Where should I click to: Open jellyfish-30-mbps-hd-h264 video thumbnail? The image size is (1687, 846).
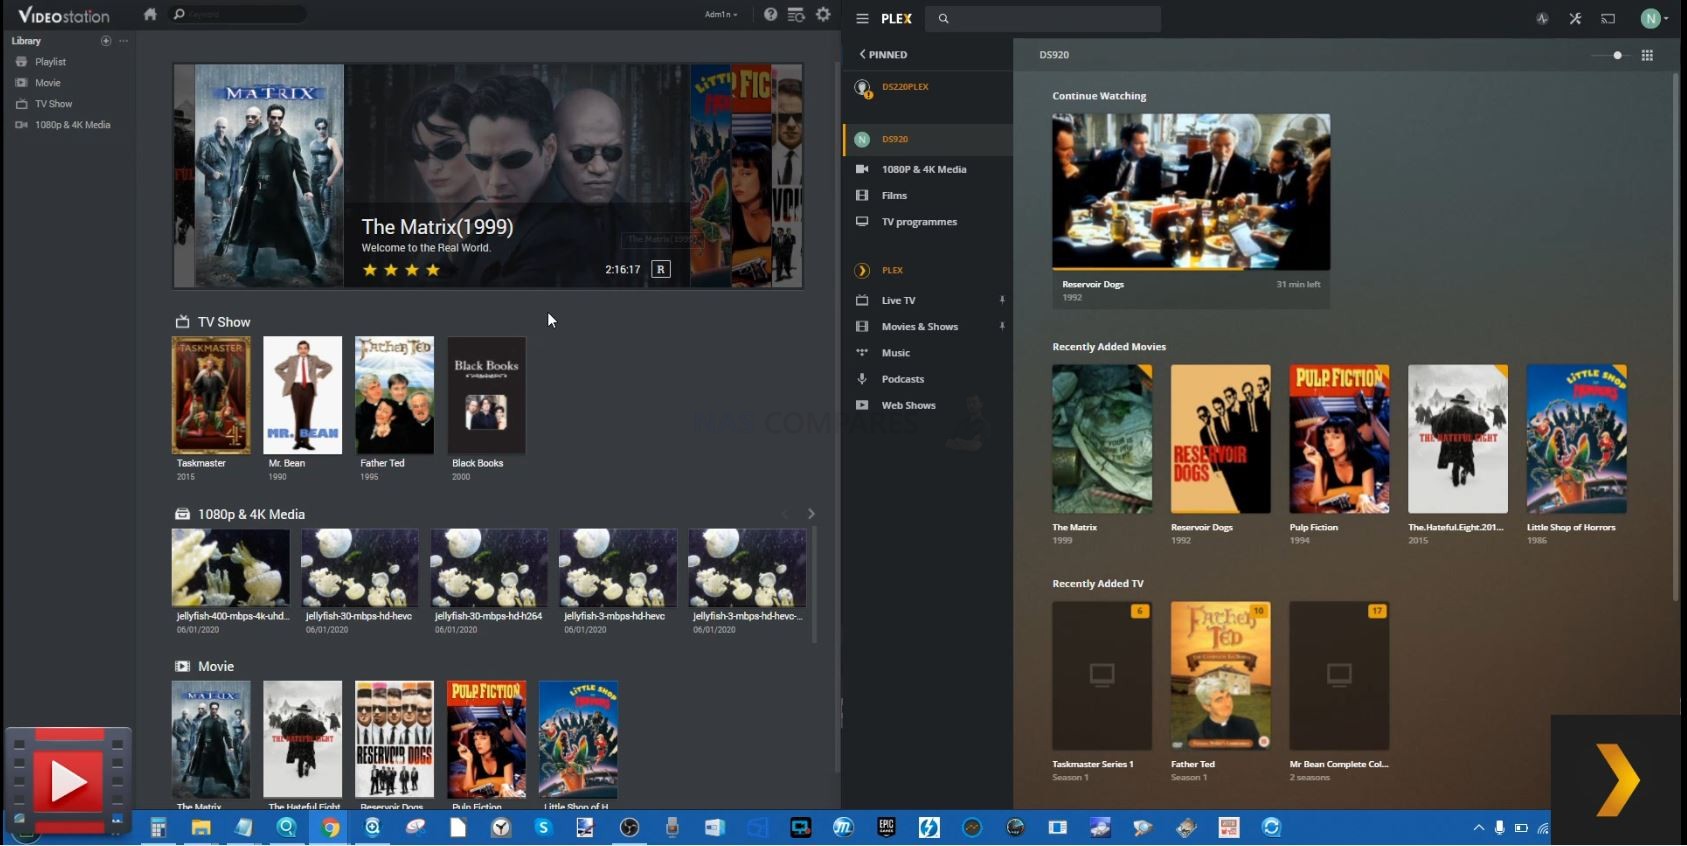click(x=489, y=568)
